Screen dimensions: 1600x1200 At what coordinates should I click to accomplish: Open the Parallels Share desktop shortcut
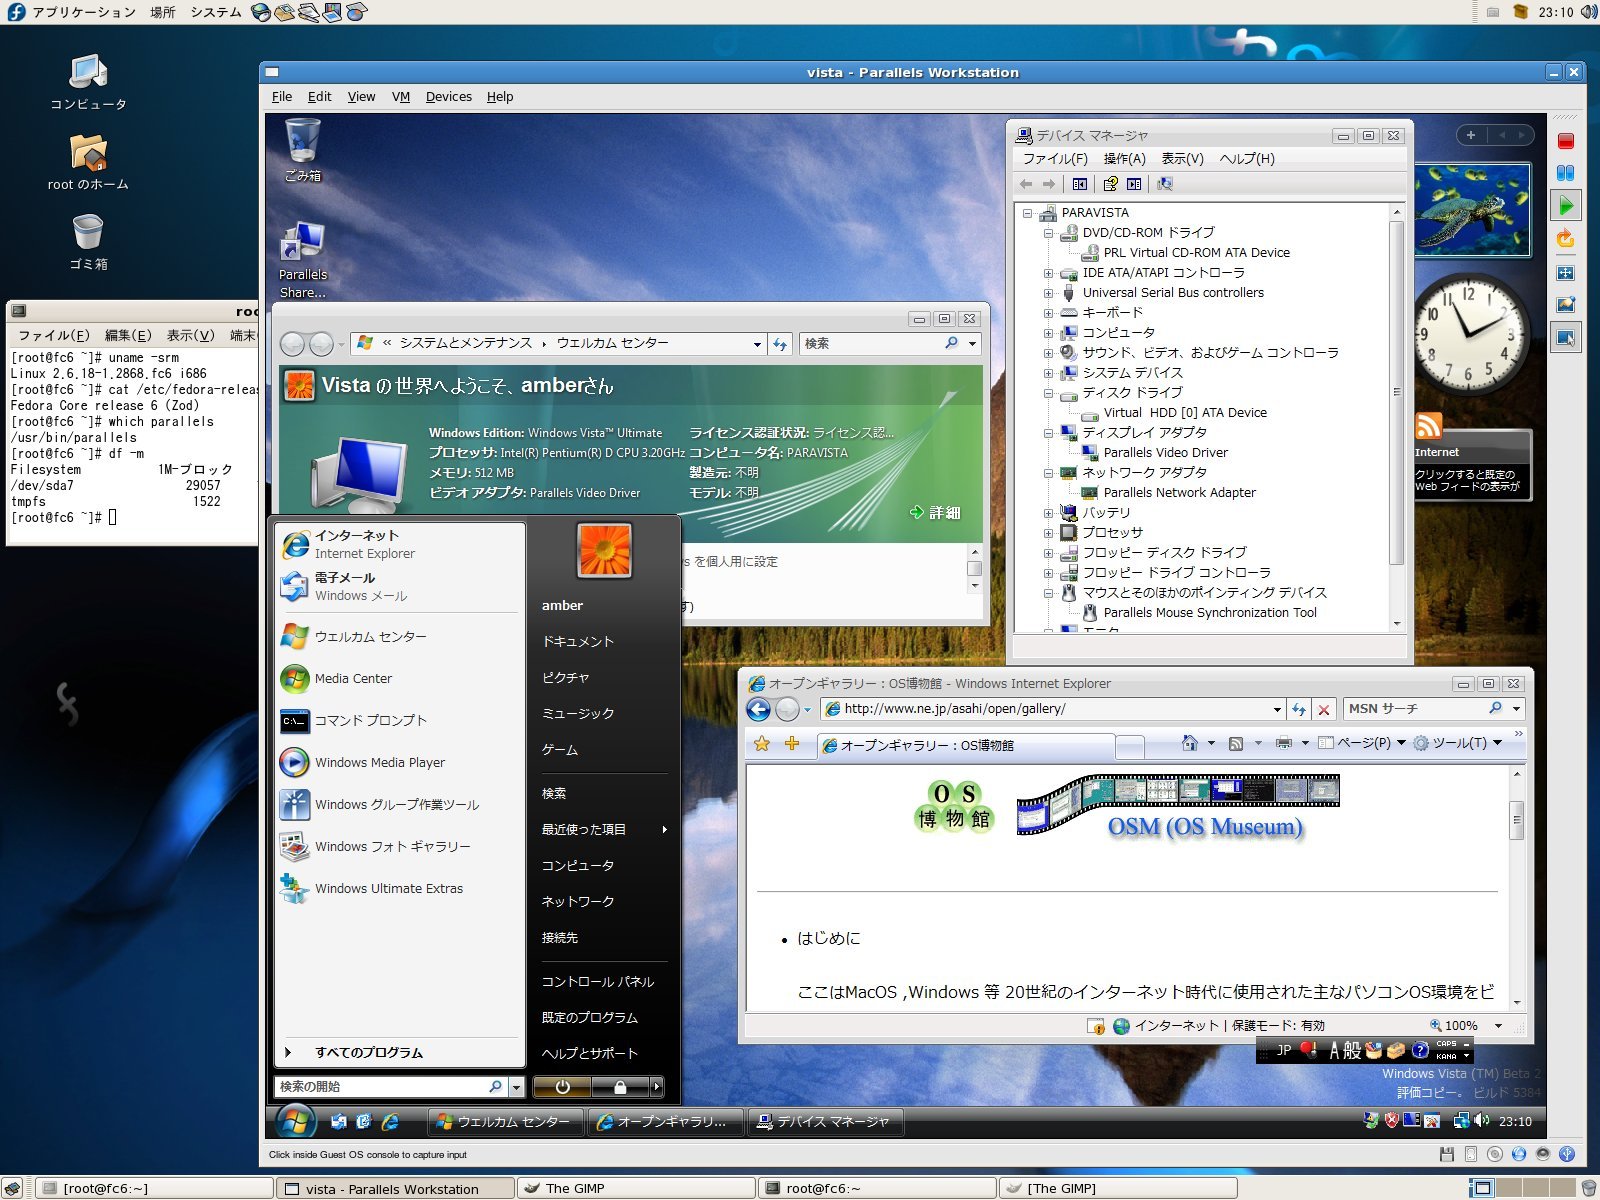point(303,260)
